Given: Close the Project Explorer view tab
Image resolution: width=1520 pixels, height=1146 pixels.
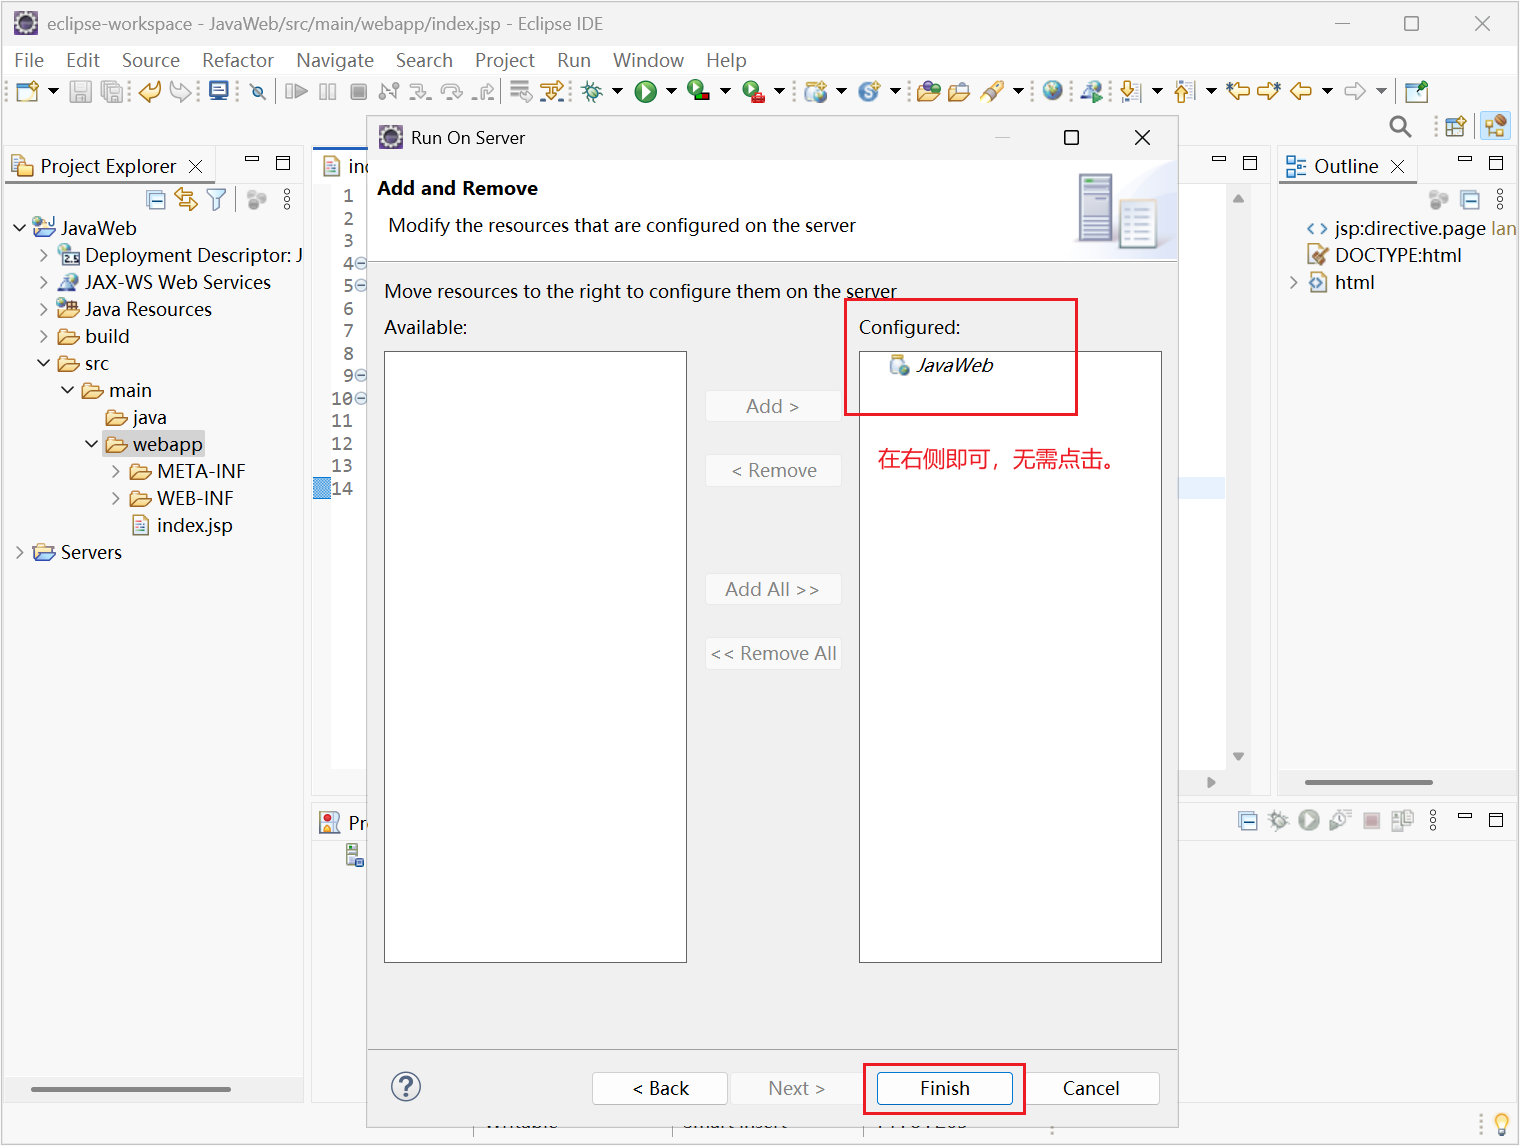Looking at the screenshot, I should pos(196,166).
